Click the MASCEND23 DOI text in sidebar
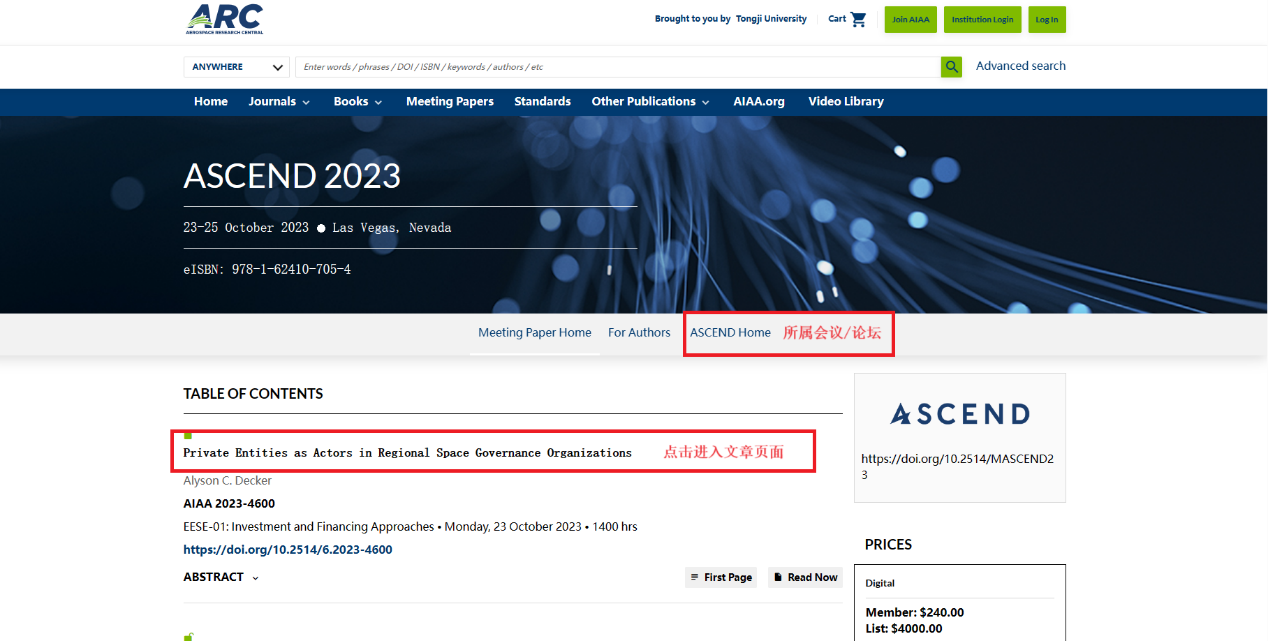Screen dimensions: 1268x641 pyautogui.click(x=957, y=467)
